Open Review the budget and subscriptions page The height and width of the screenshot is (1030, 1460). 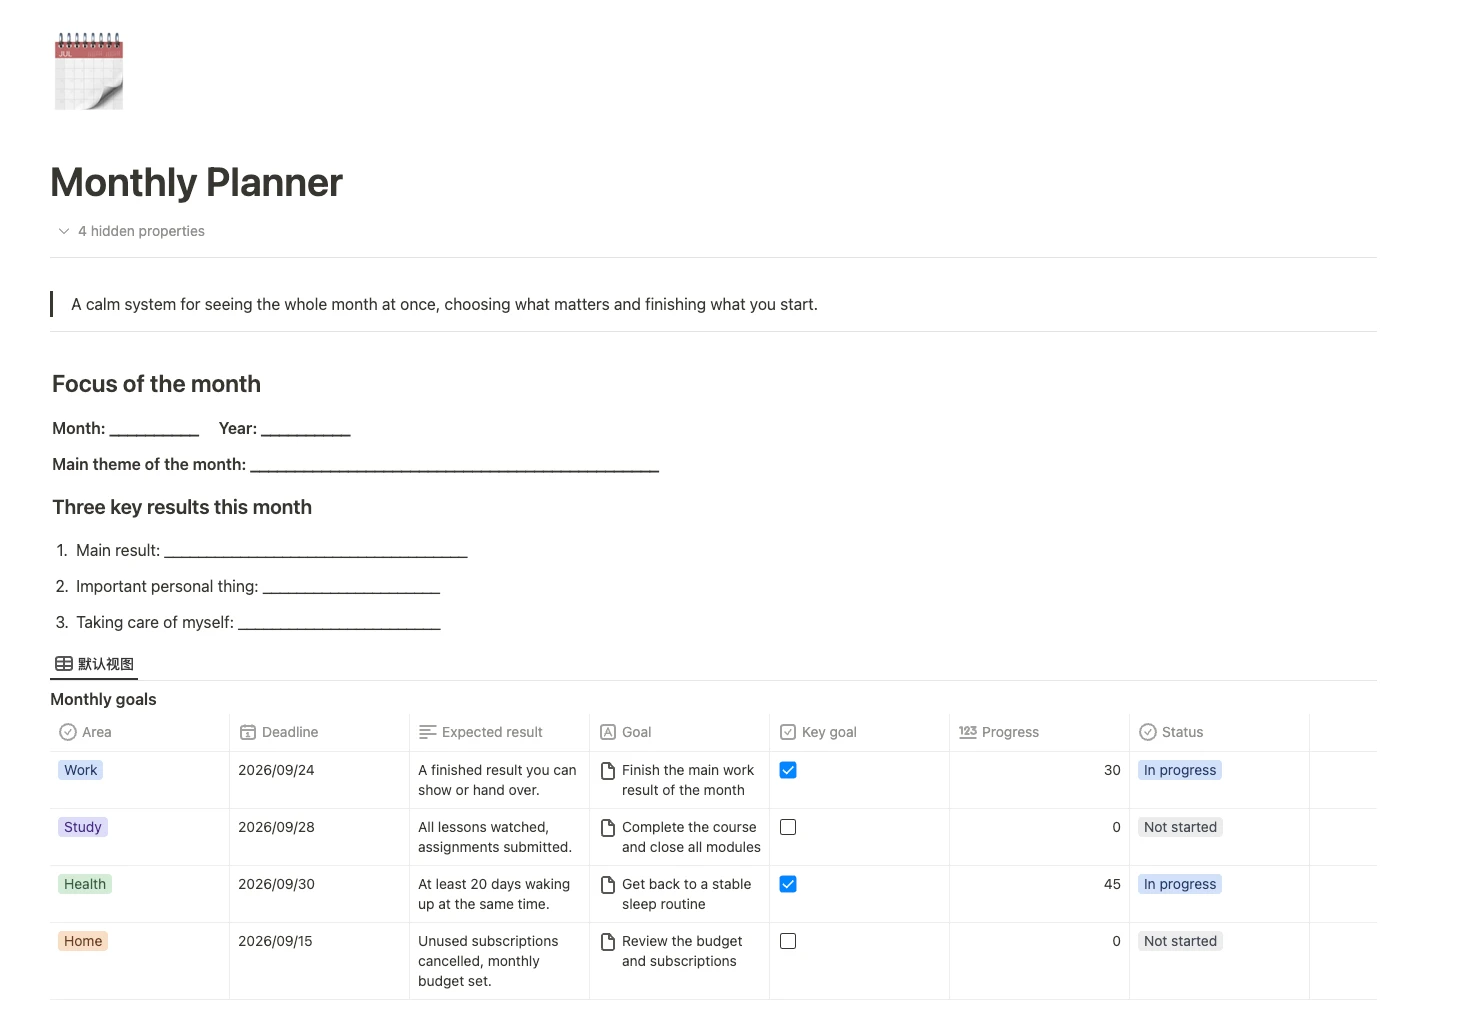coord(682,951)
